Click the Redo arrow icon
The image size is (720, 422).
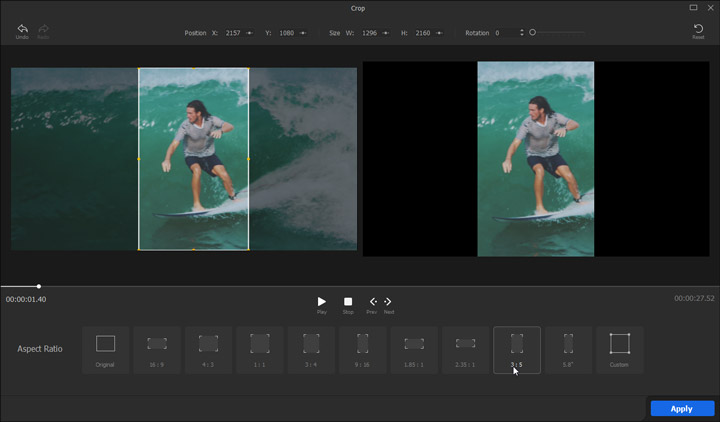tap(43, 28)
